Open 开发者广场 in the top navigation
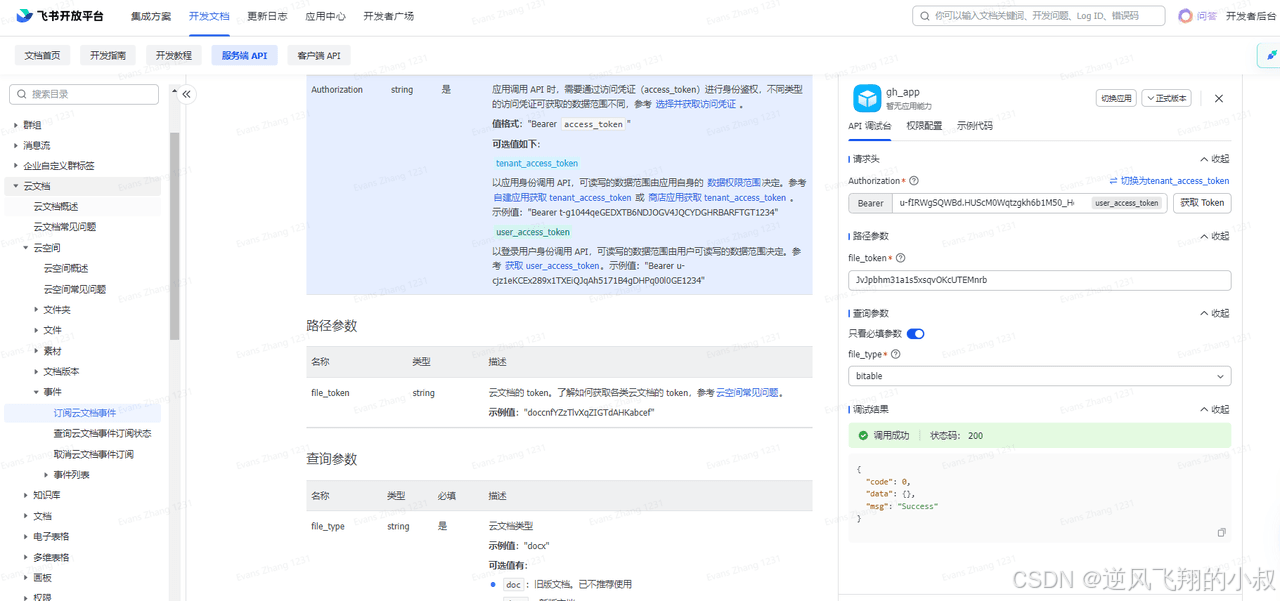 [389, 16]
